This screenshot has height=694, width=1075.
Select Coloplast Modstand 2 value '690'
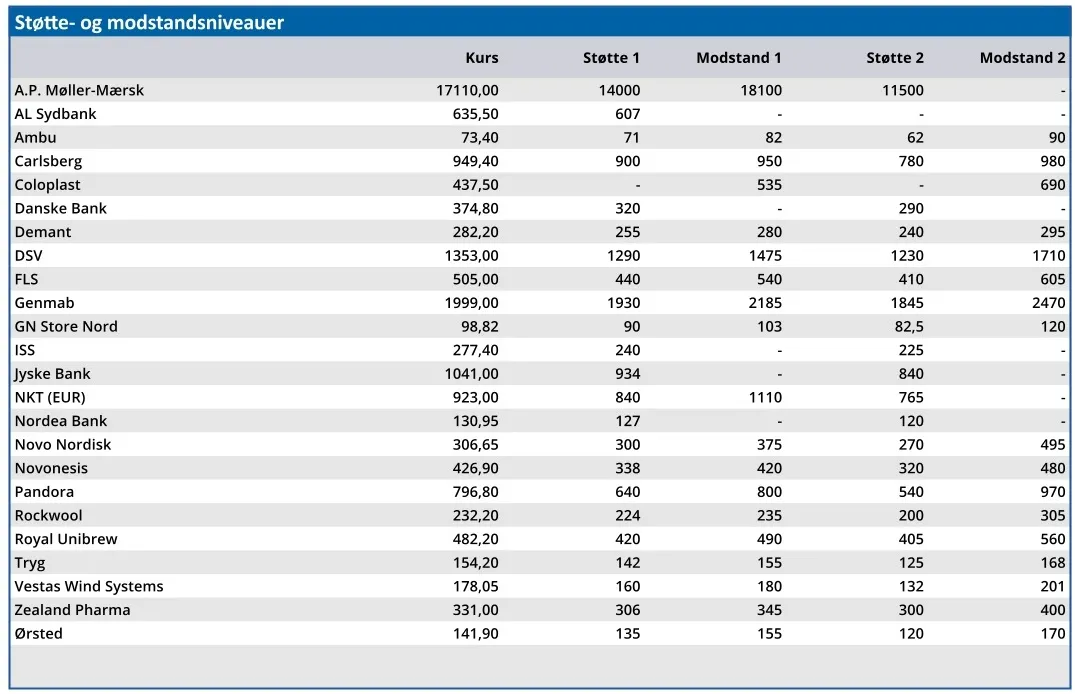1052,184
